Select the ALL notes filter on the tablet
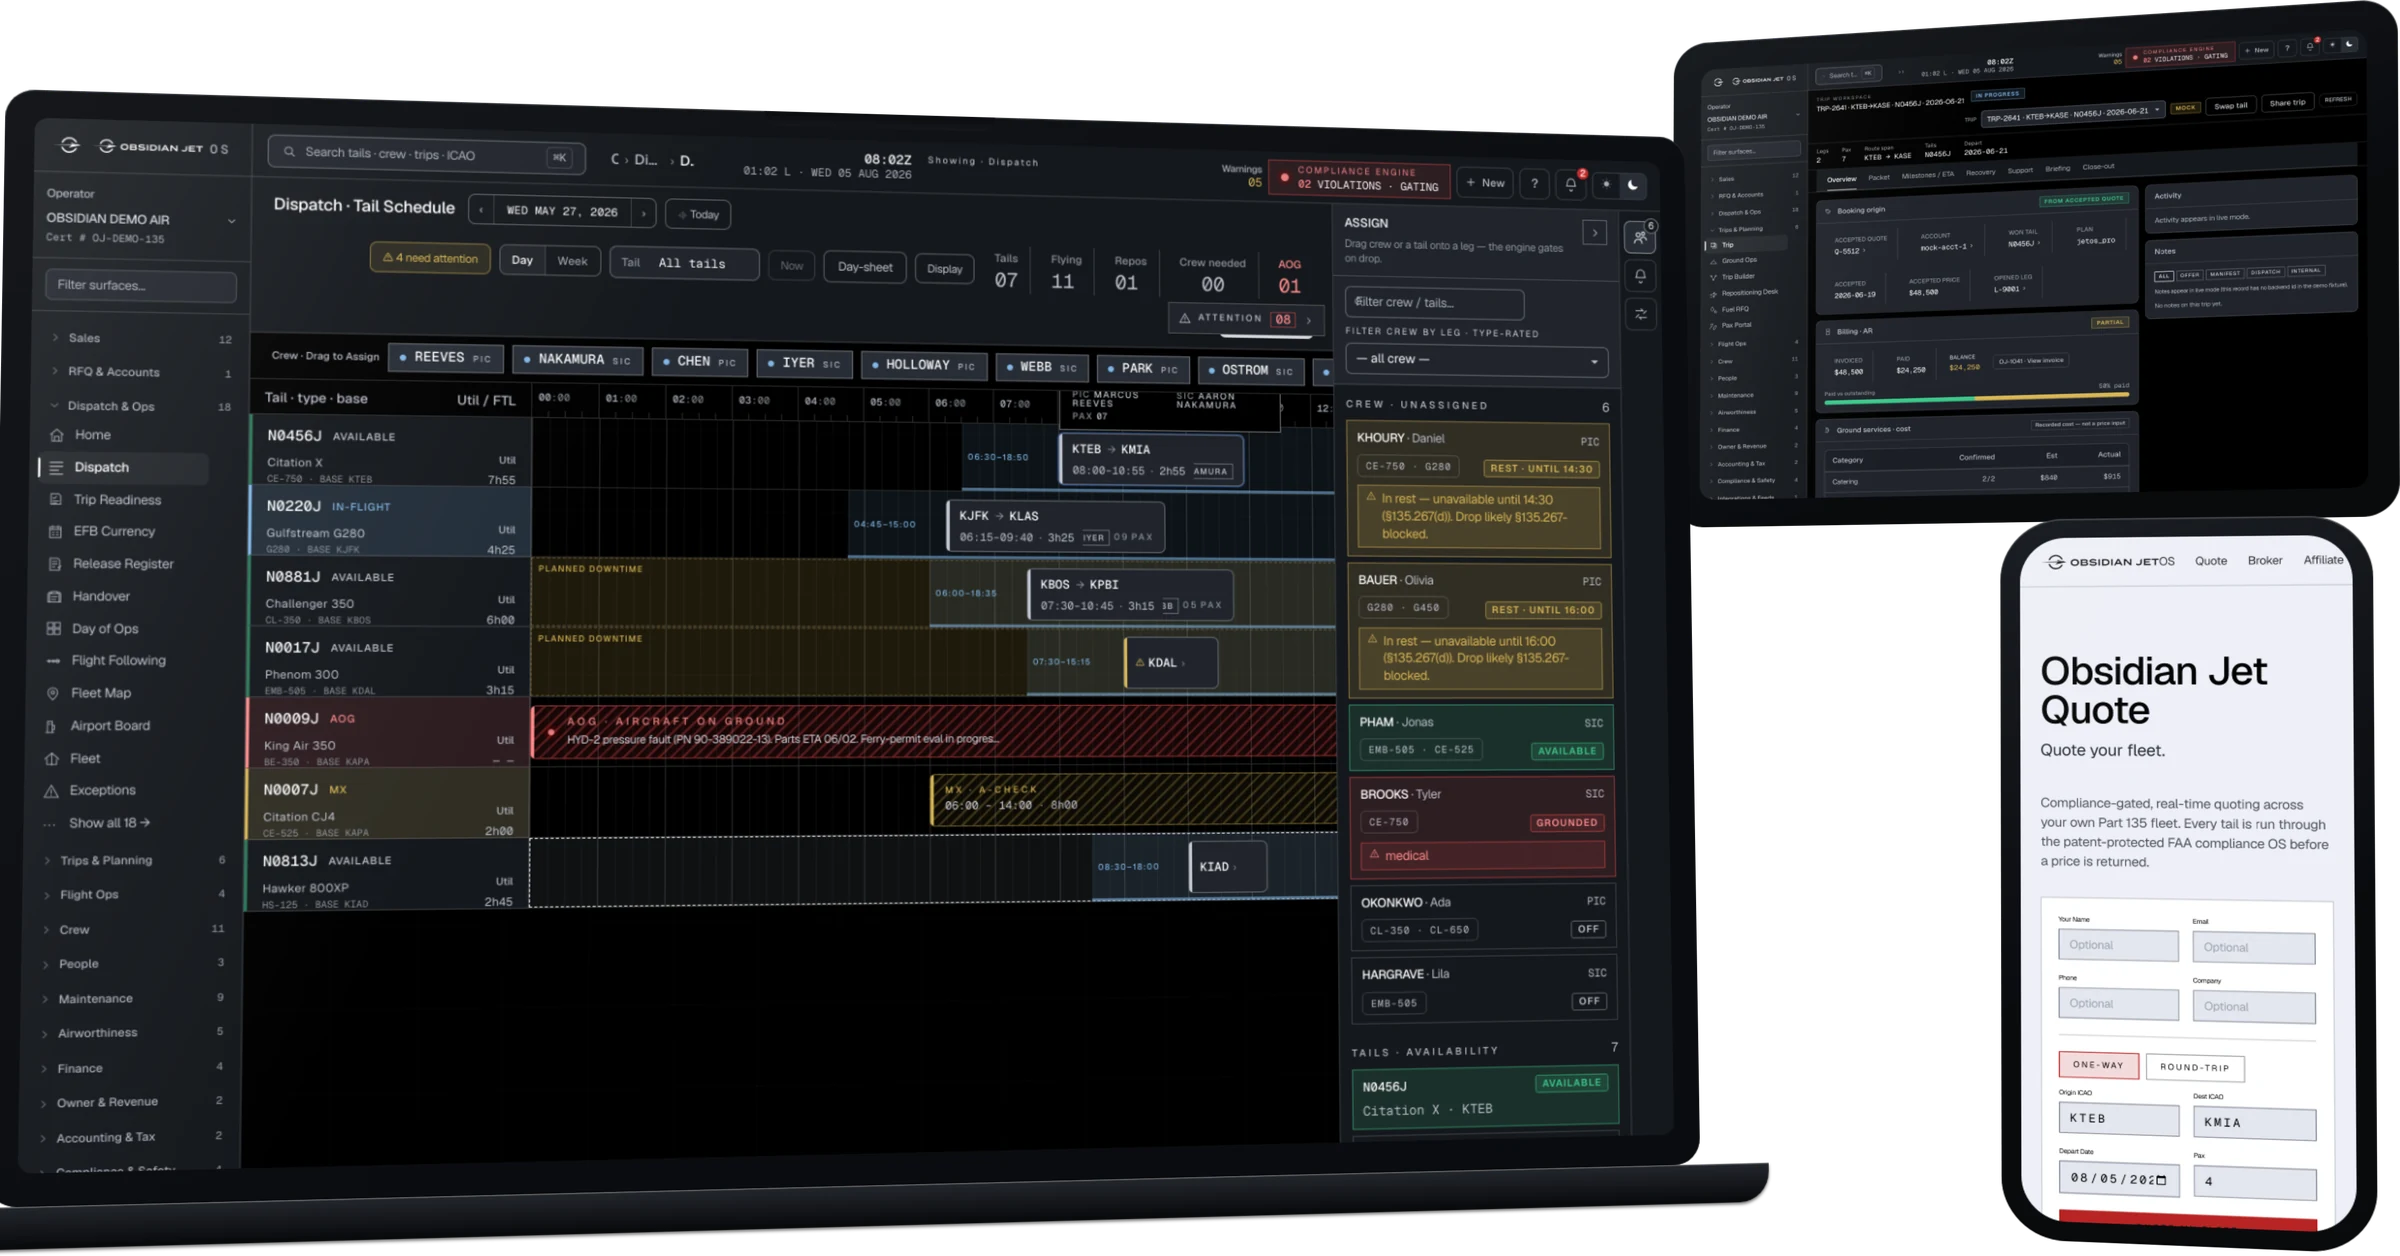This screenshot has width=2400, height=1256. pos(2164,275)
